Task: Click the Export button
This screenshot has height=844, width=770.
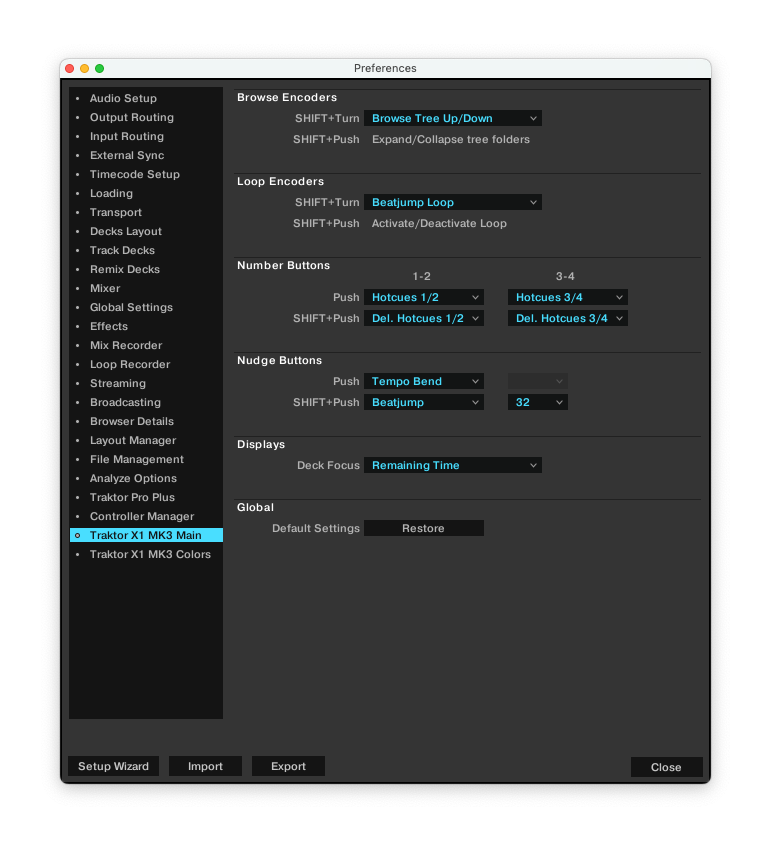Action: pyautogui.click(x=288, y=766)
